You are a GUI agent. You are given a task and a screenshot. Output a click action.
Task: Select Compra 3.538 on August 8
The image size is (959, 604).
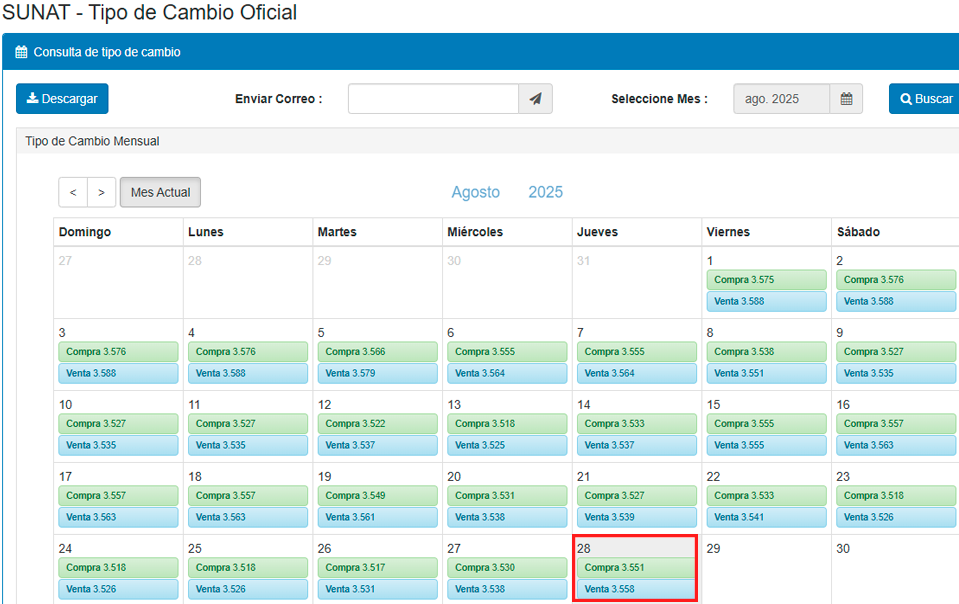(766, 352)
